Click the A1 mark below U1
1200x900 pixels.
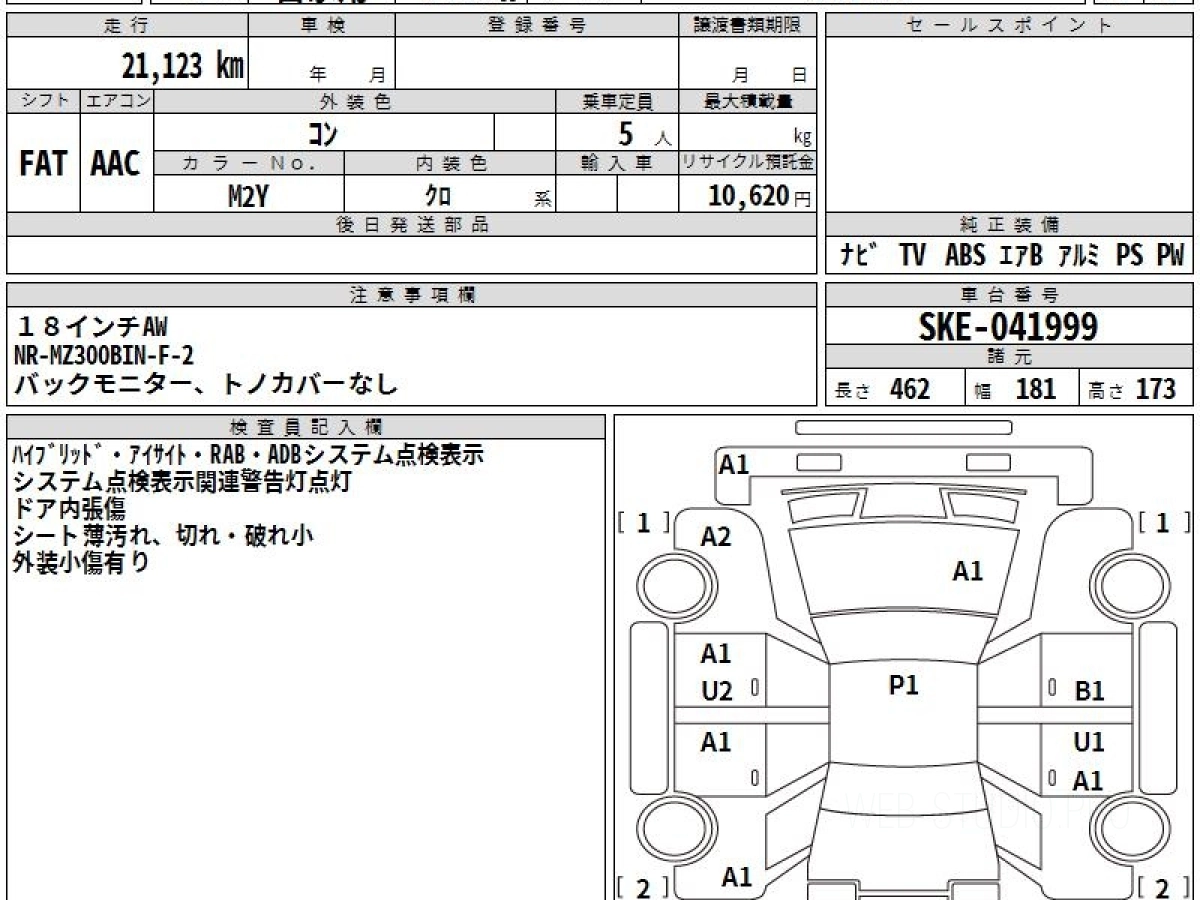click(x=1087, y=781)
